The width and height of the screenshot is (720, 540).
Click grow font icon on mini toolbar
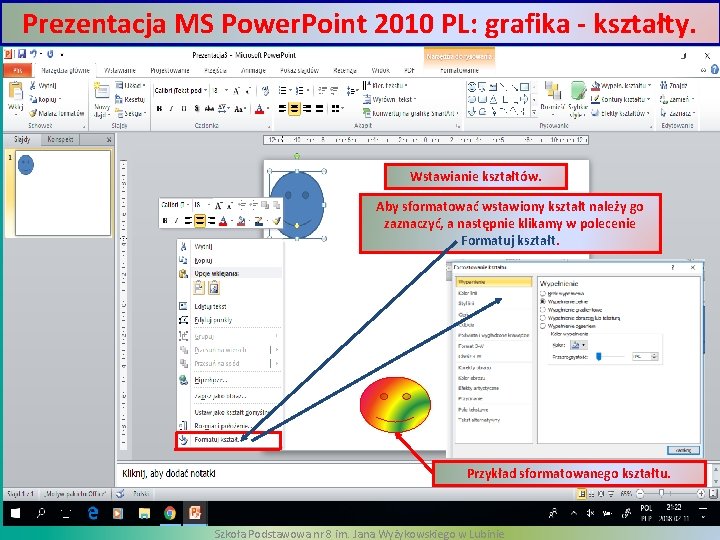tap(219, 205)
